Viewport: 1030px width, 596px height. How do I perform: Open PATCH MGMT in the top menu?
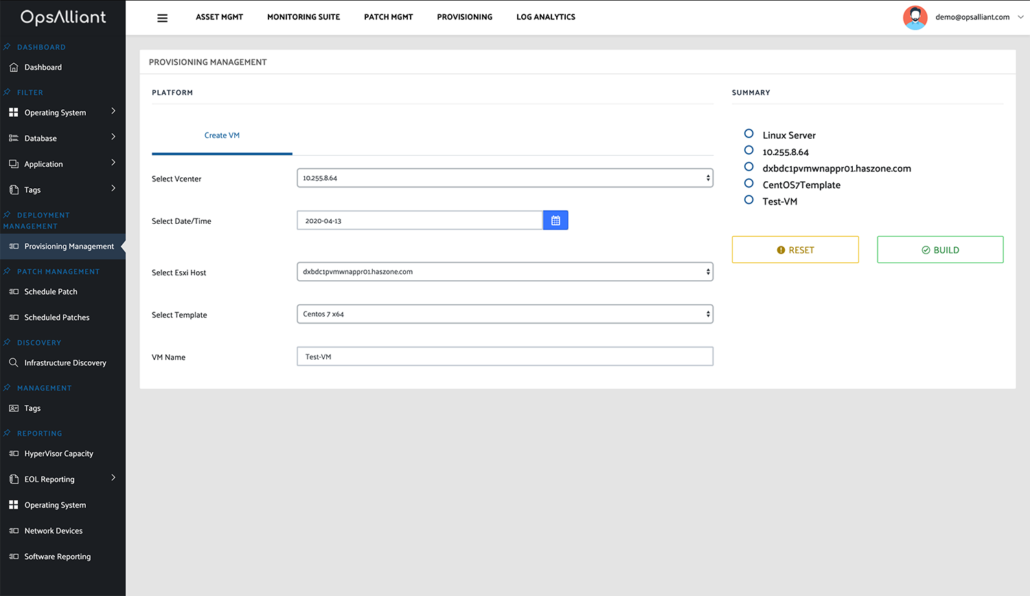click(388, 17)
